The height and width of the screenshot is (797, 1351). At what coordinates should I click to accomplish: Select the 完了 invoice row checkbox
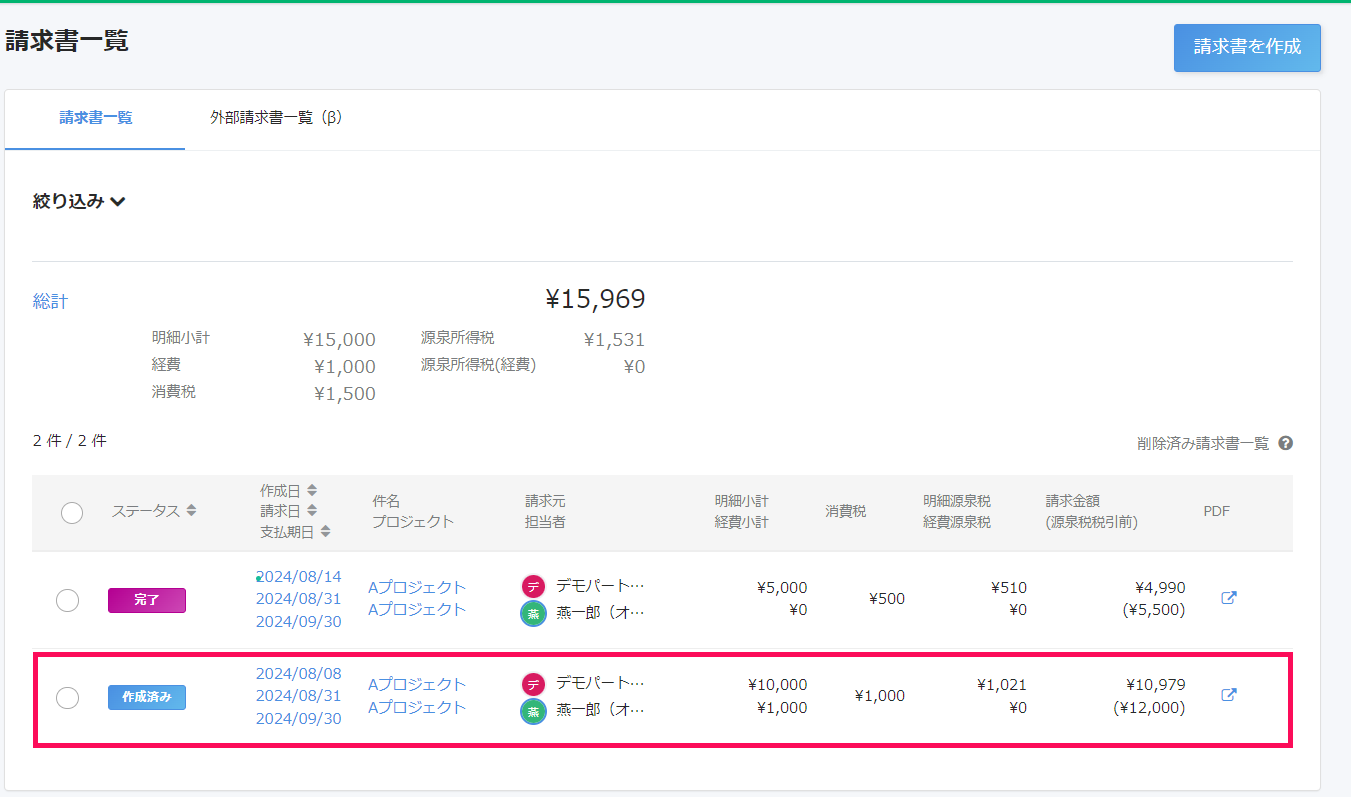(68, 601)
